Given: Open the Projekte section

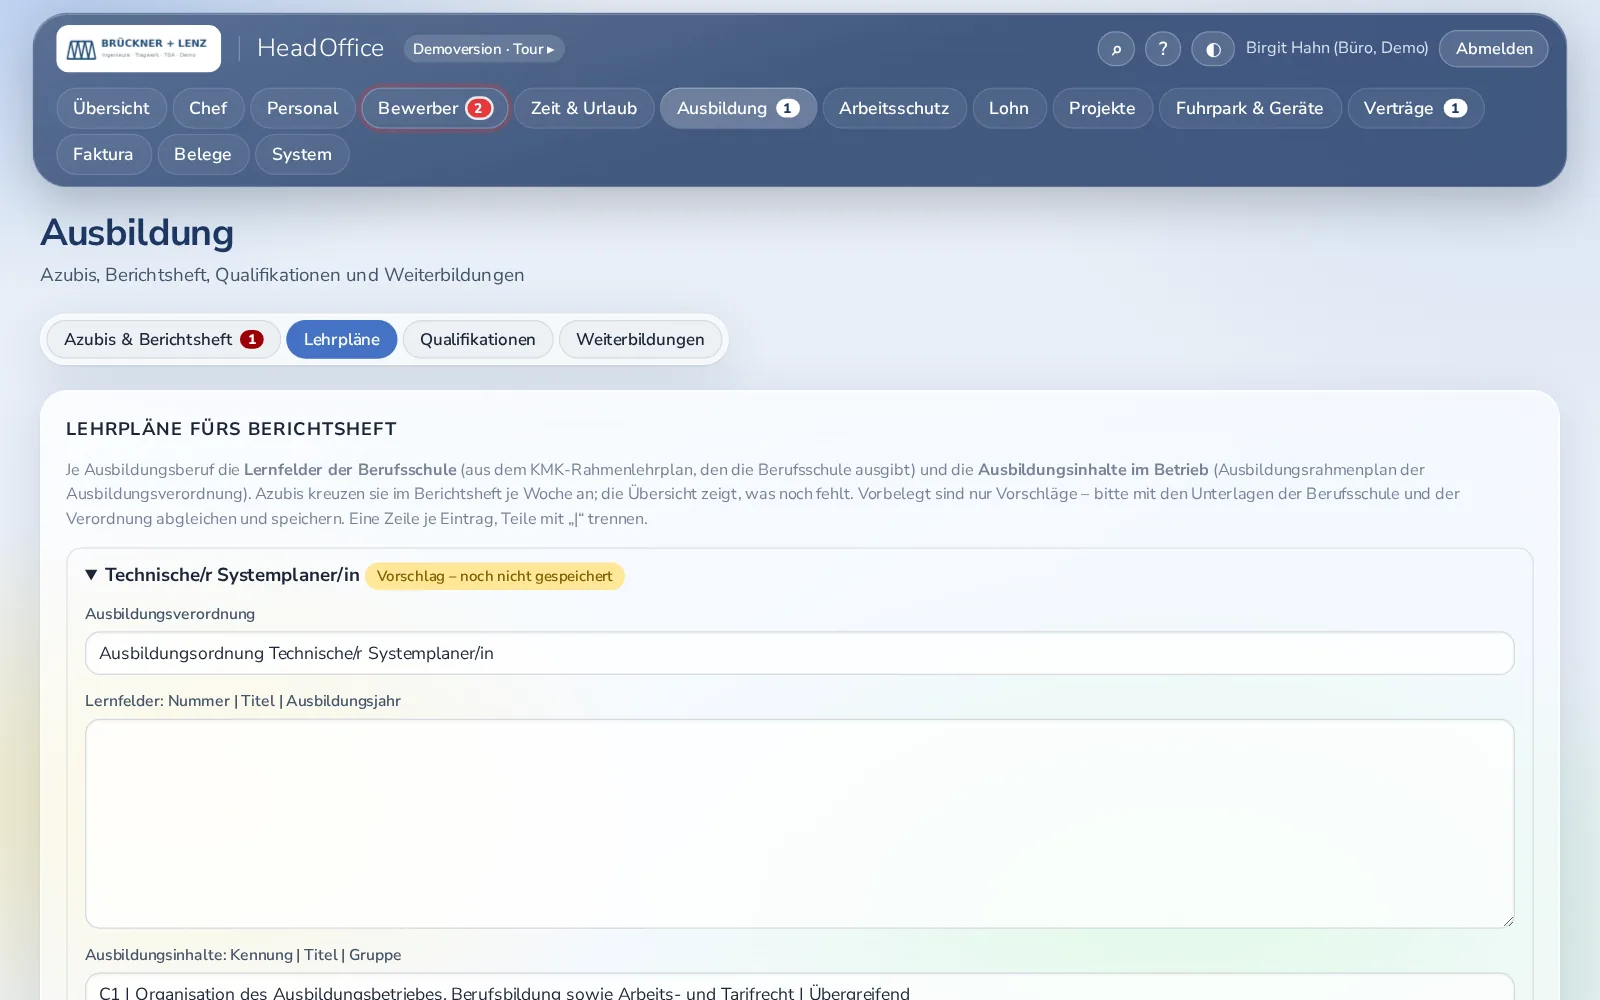Looking at the screenshot, I should [1102, 108].
